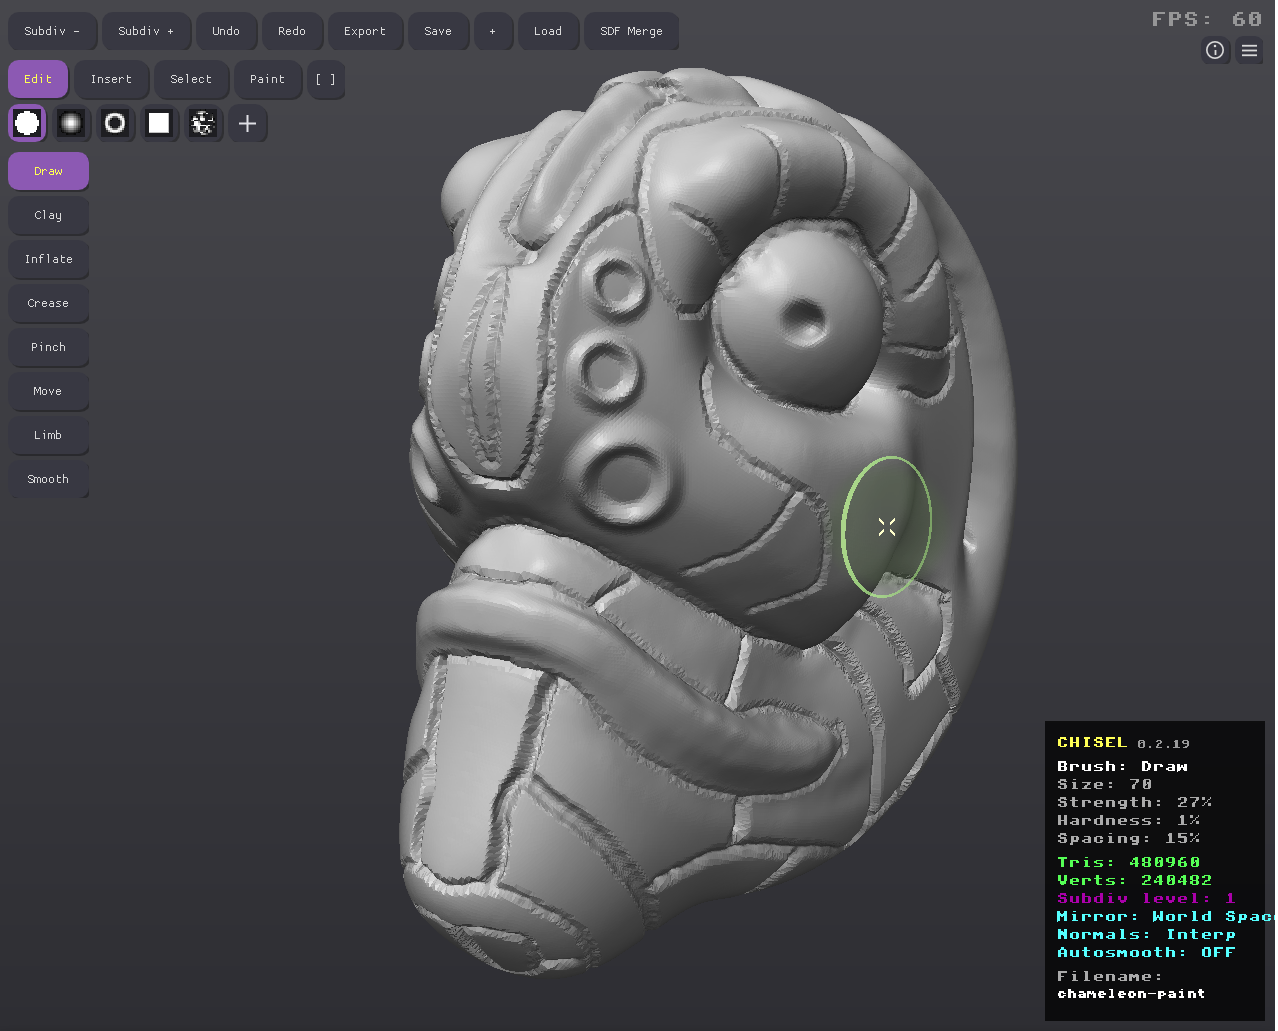Screen dimensions: 1278x1031
Task: Choose the Smooth brush
Action: (48, 479)
